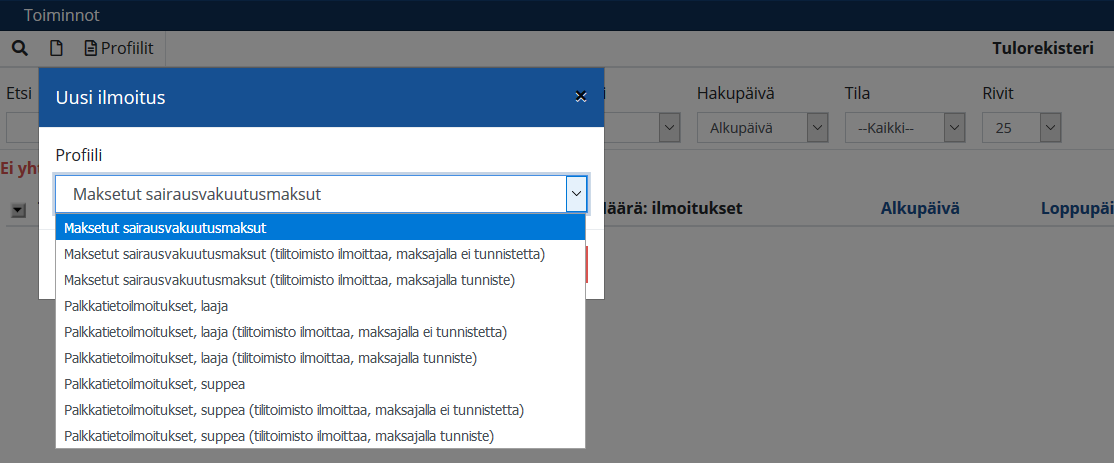Choose Maksetut sairausvakuutusmaksut, maksajalla tunniste option
The height and width of the screenshot is (463, 1114).
289,280
